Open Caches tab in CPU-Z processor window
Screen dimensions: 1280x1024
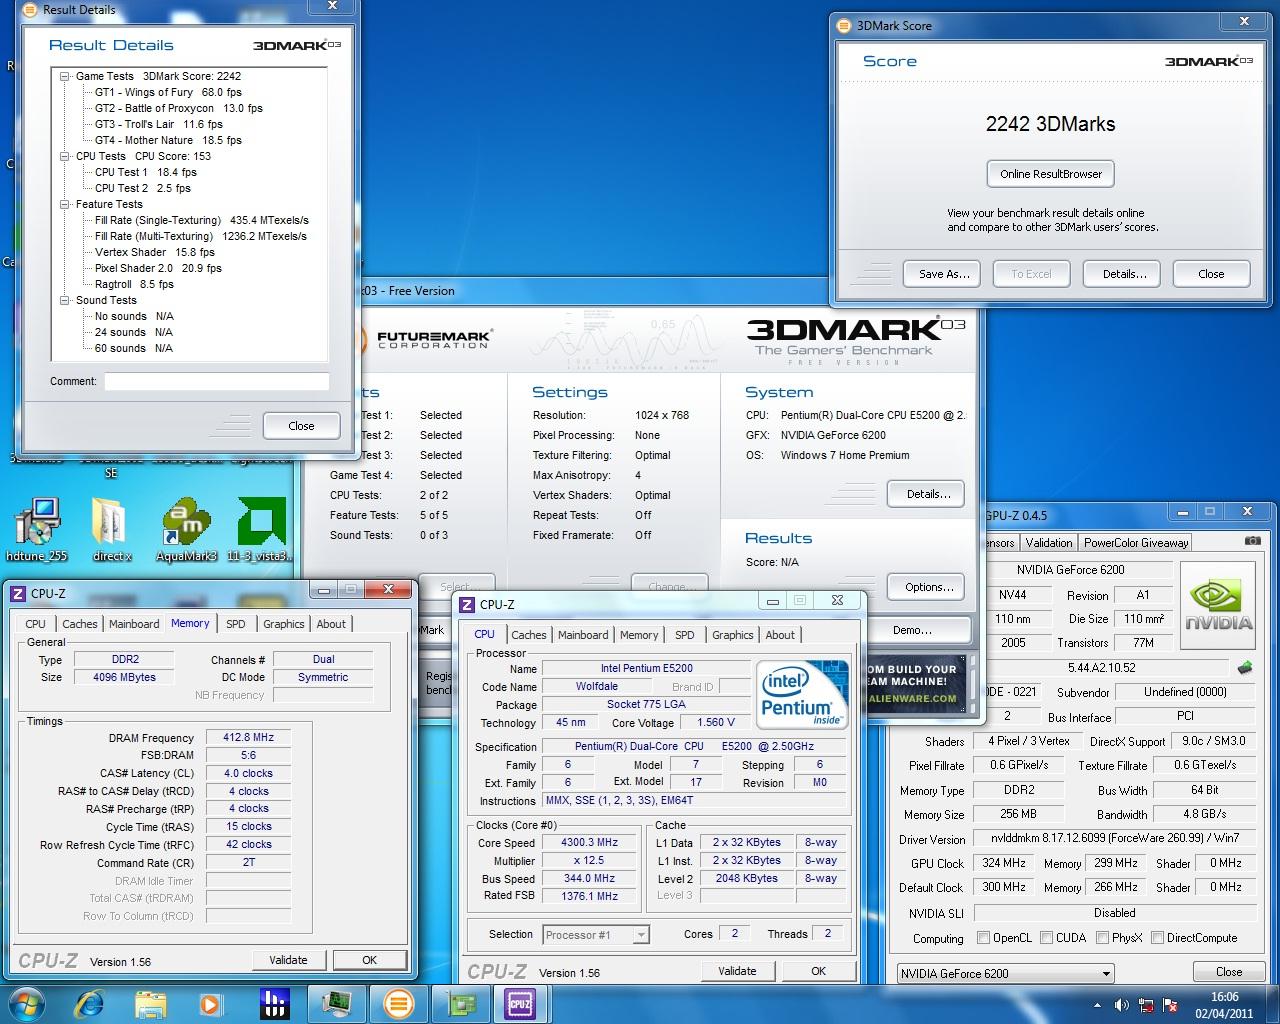coord(528,635)
